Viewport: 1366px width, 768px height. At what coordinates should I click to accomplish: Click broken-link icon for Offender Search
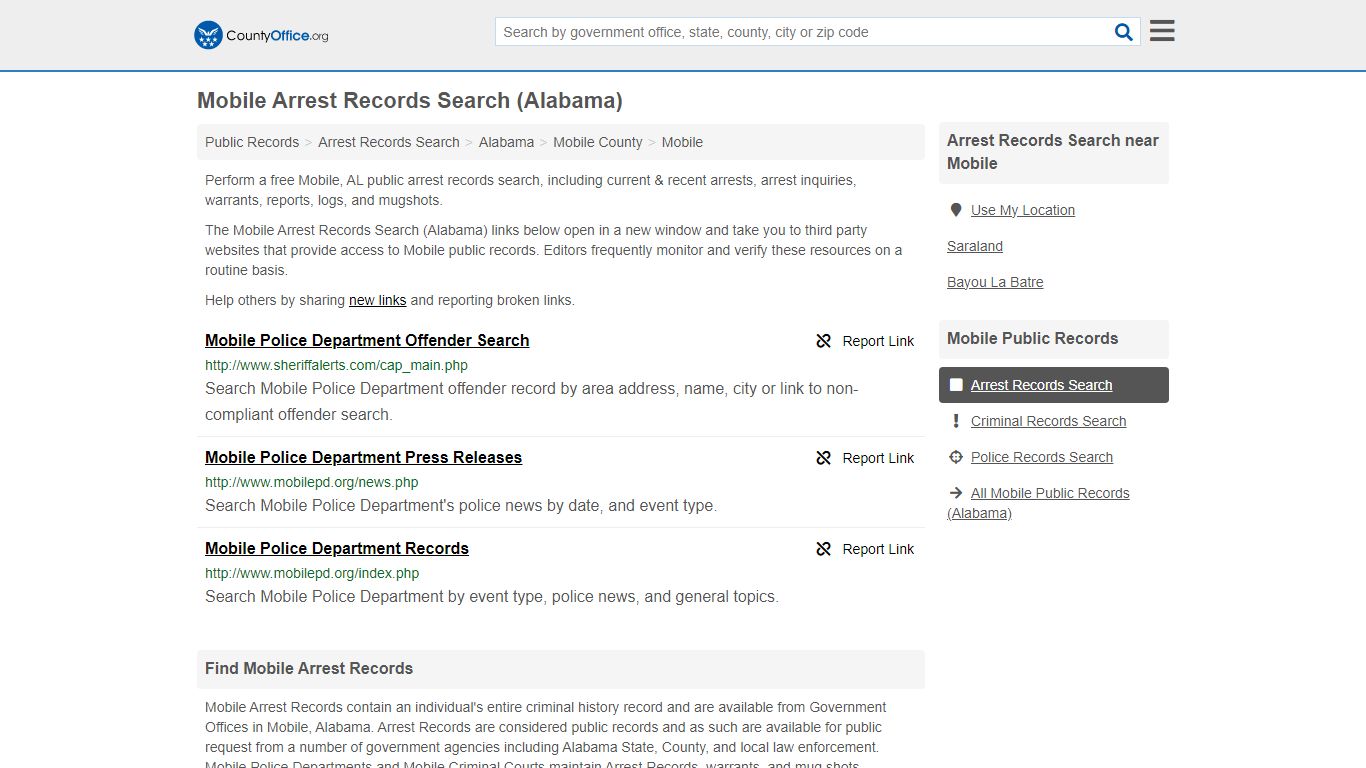(824, 341)
